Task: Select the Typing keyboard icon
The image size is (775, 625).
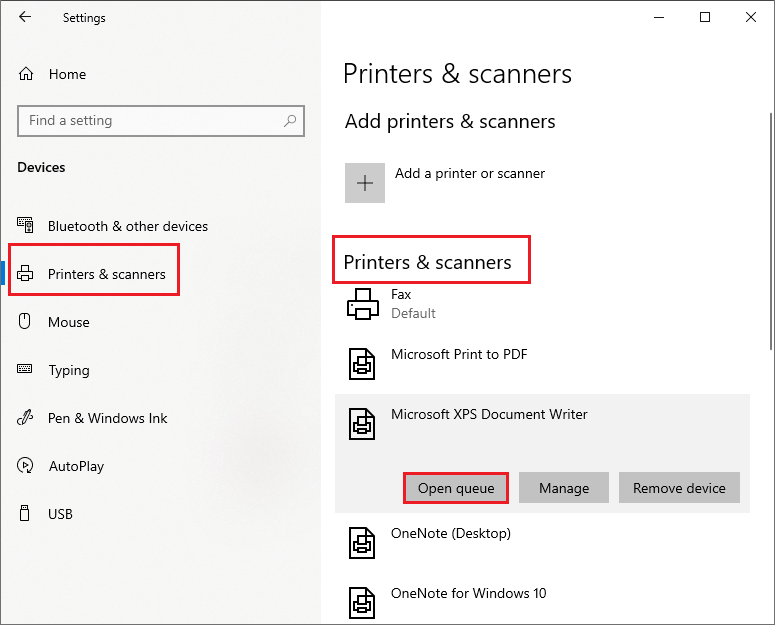Action: pyautogui.click(x=25, y=369)
